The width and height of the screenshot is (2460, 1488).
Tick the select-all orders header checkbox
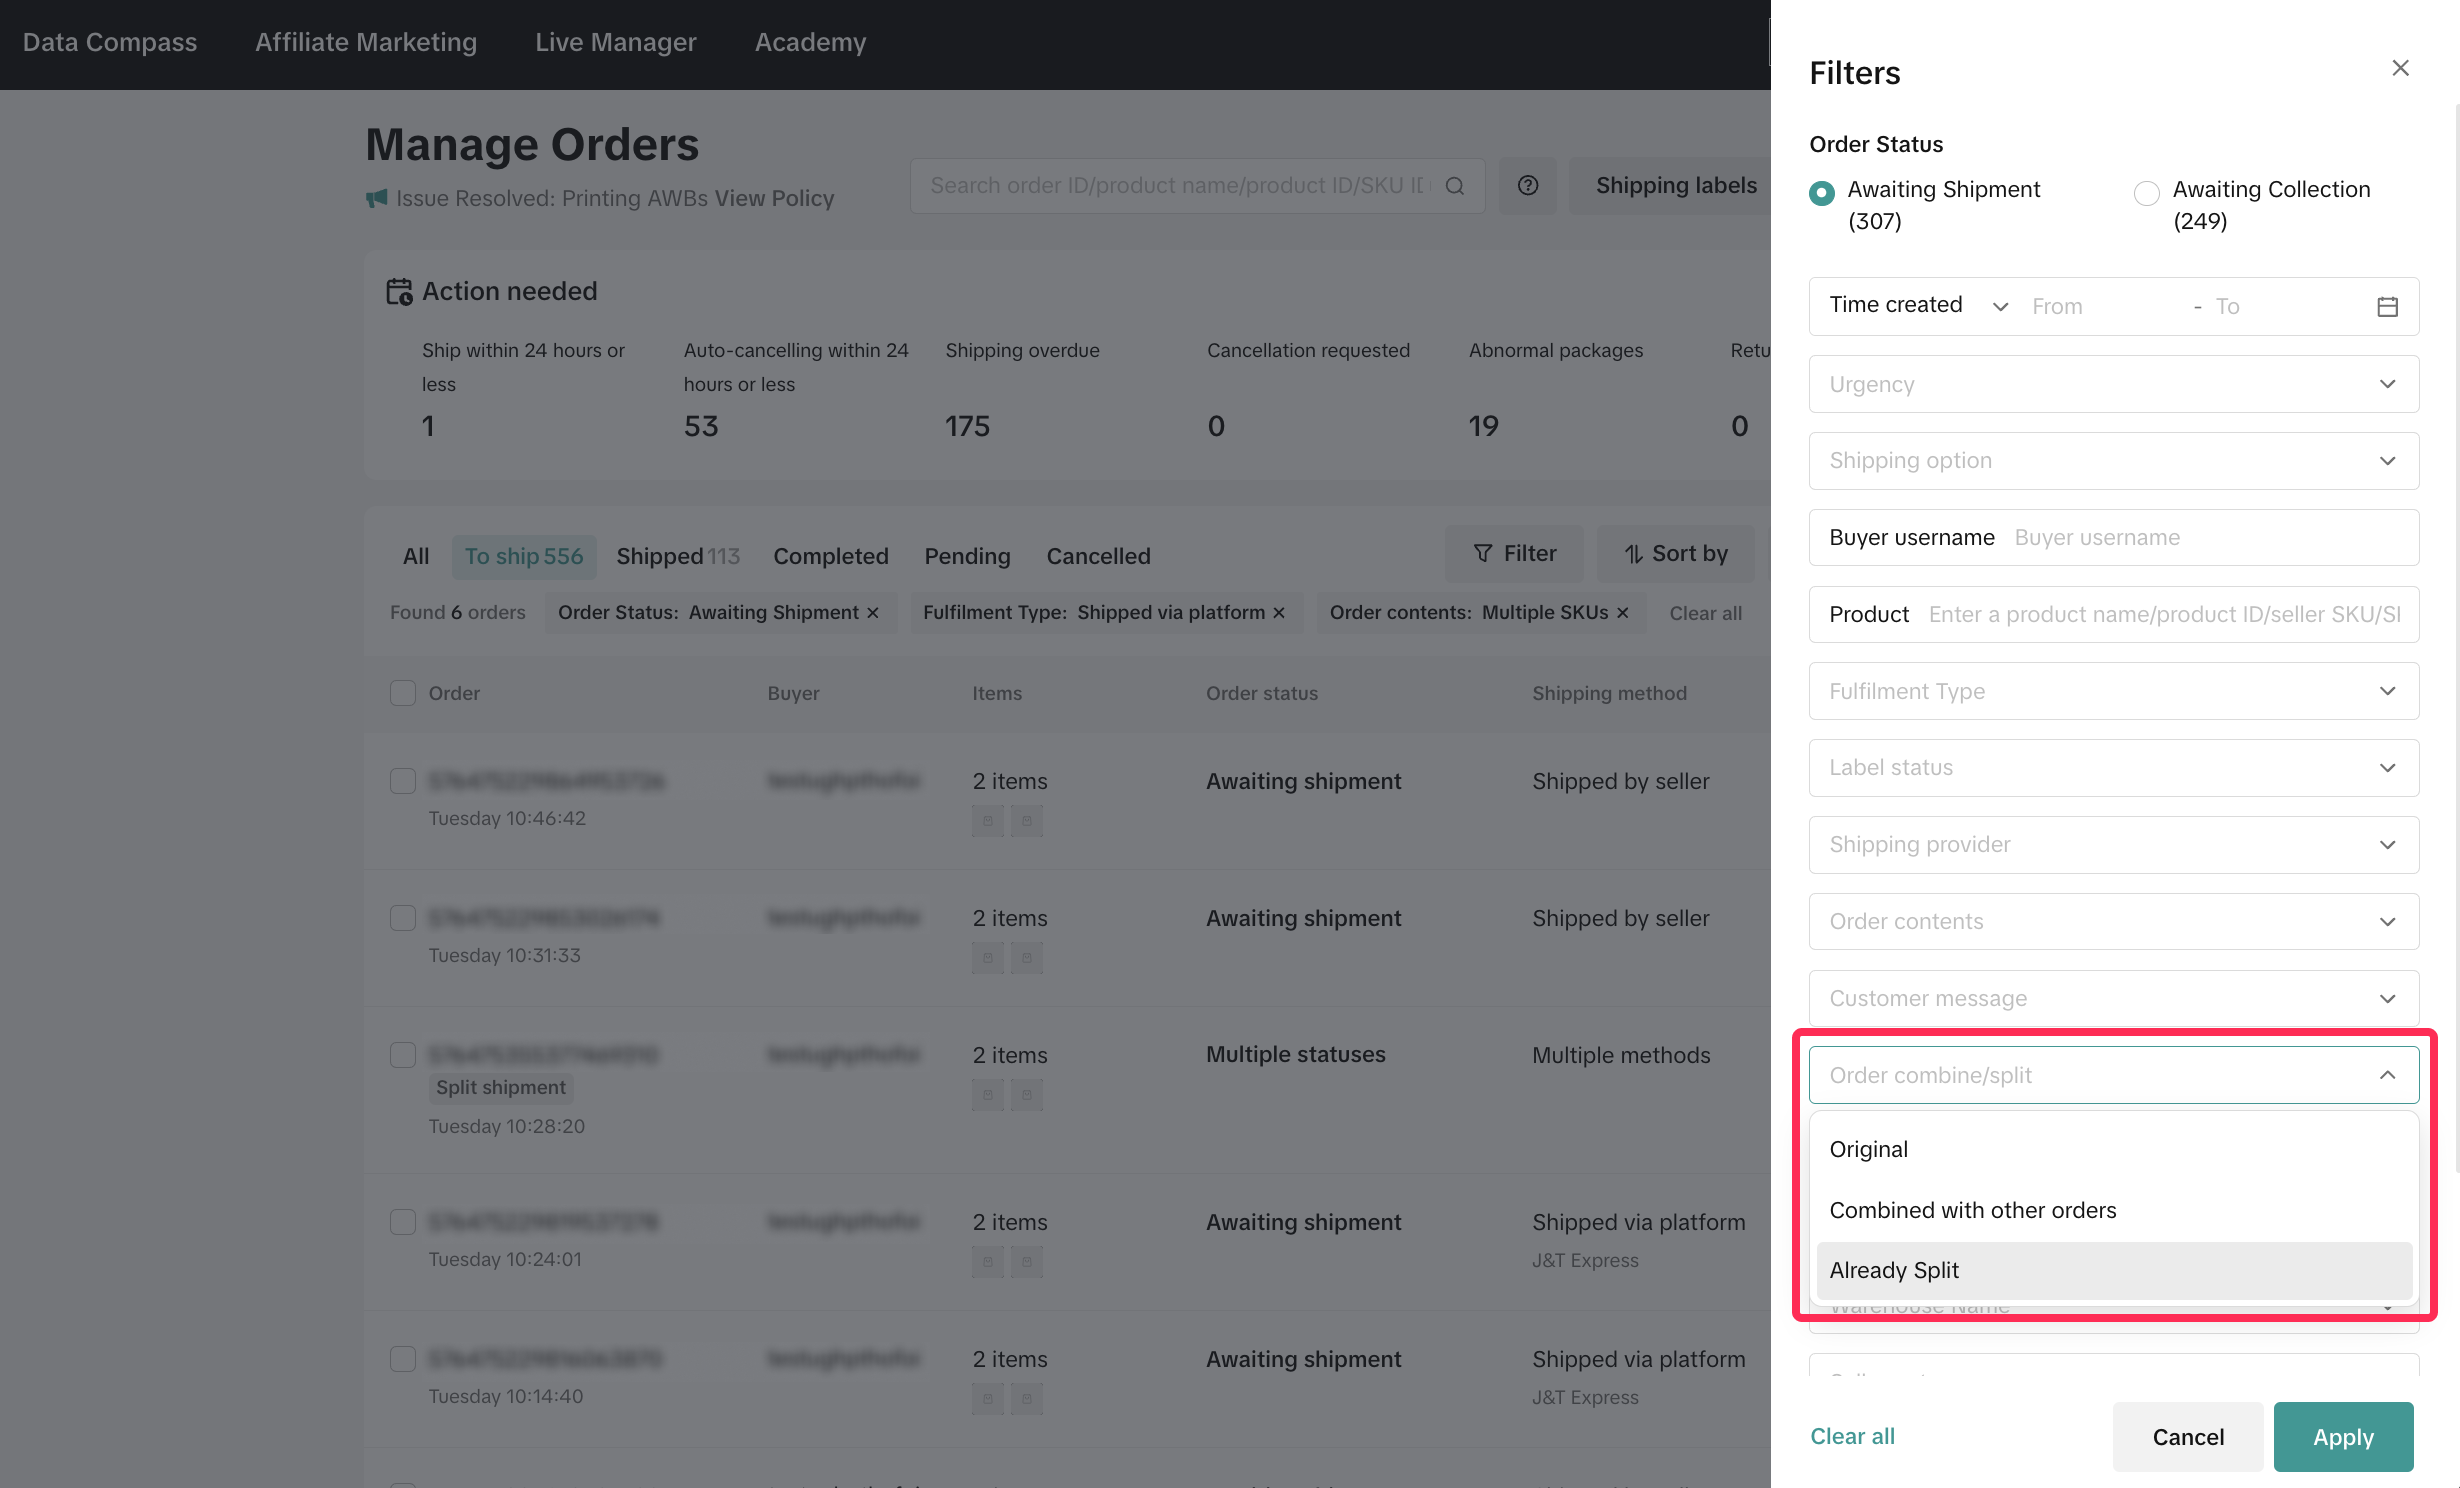tap(402, 693)
